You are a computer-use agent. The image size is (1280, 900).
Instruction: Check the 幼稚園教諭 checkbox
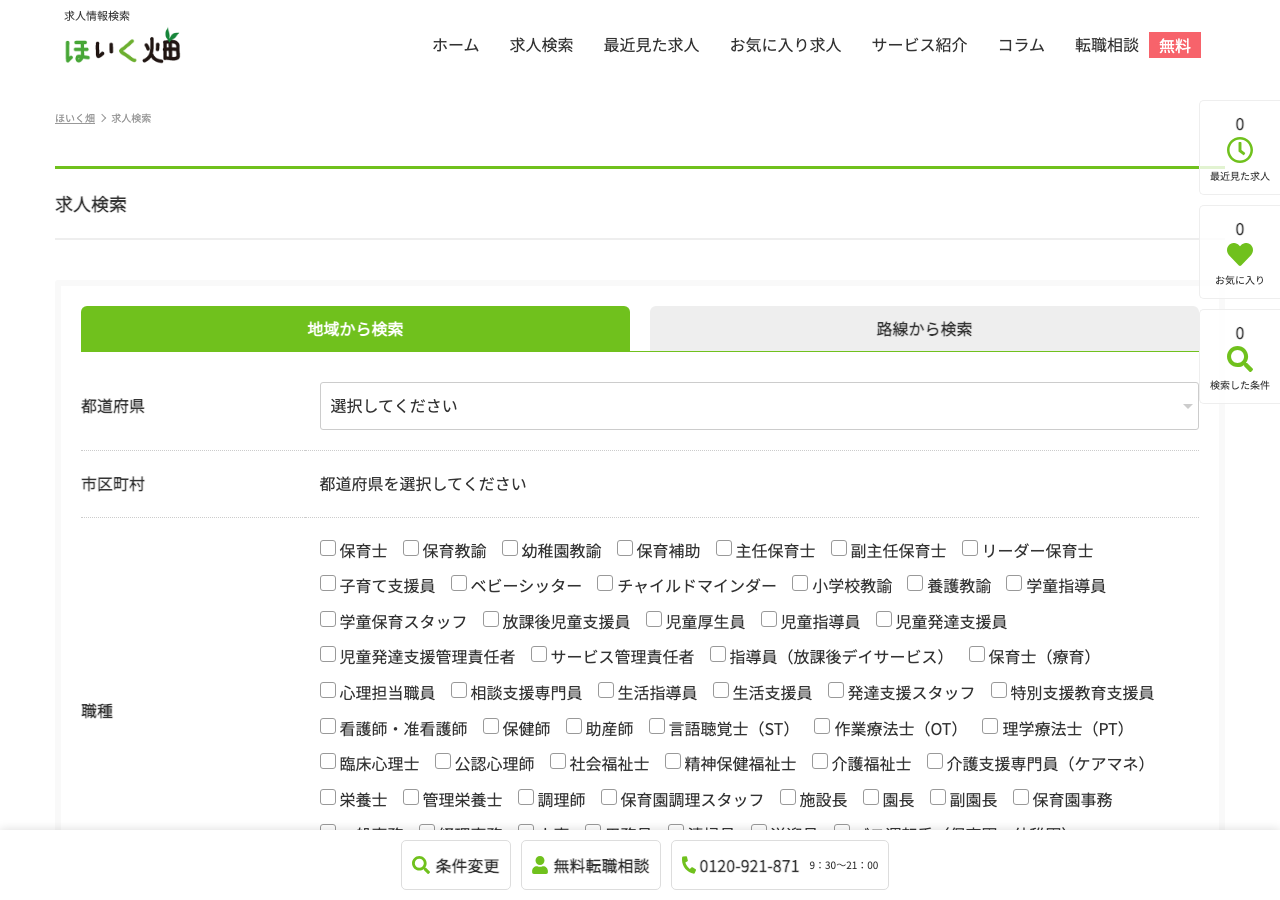coord(510,548)
